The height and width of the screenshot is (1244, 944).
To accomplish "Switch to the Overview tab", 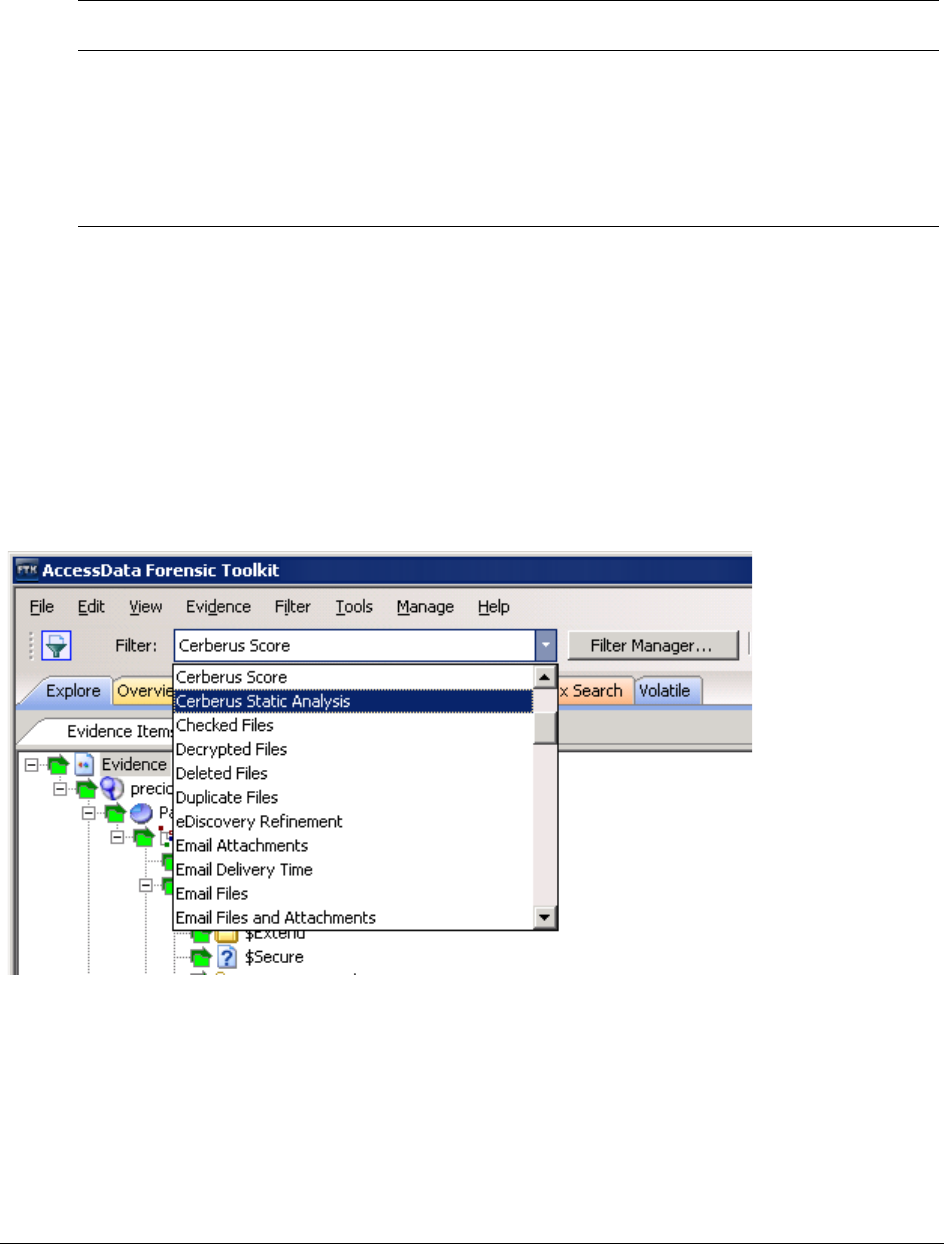I will (x=143, y=691).
